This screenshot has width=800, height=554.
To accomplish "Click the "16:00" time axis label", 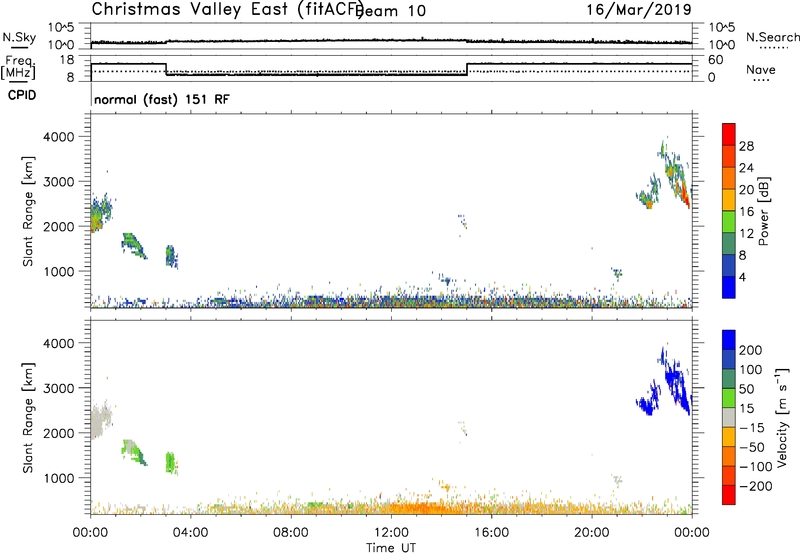I will point(491,533).
